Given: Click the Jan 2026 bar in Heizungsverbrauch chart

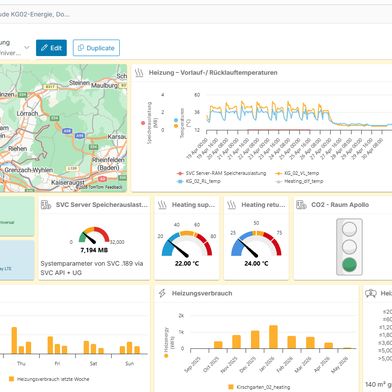Looking at the screenshot, I should point(273,337).
